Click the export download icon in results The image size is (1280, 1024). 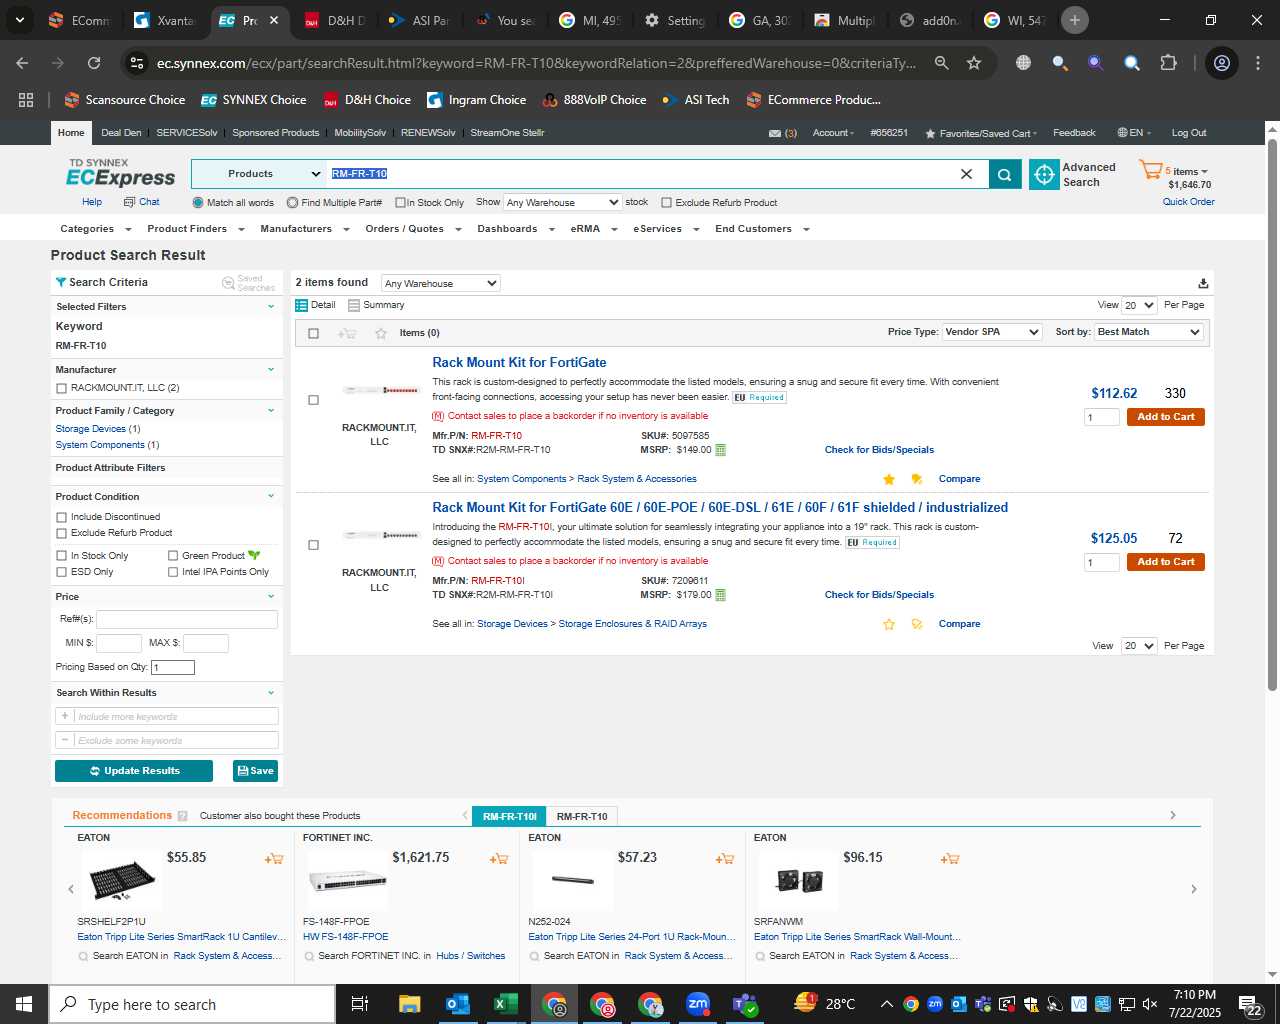[x=1203, y=283]
